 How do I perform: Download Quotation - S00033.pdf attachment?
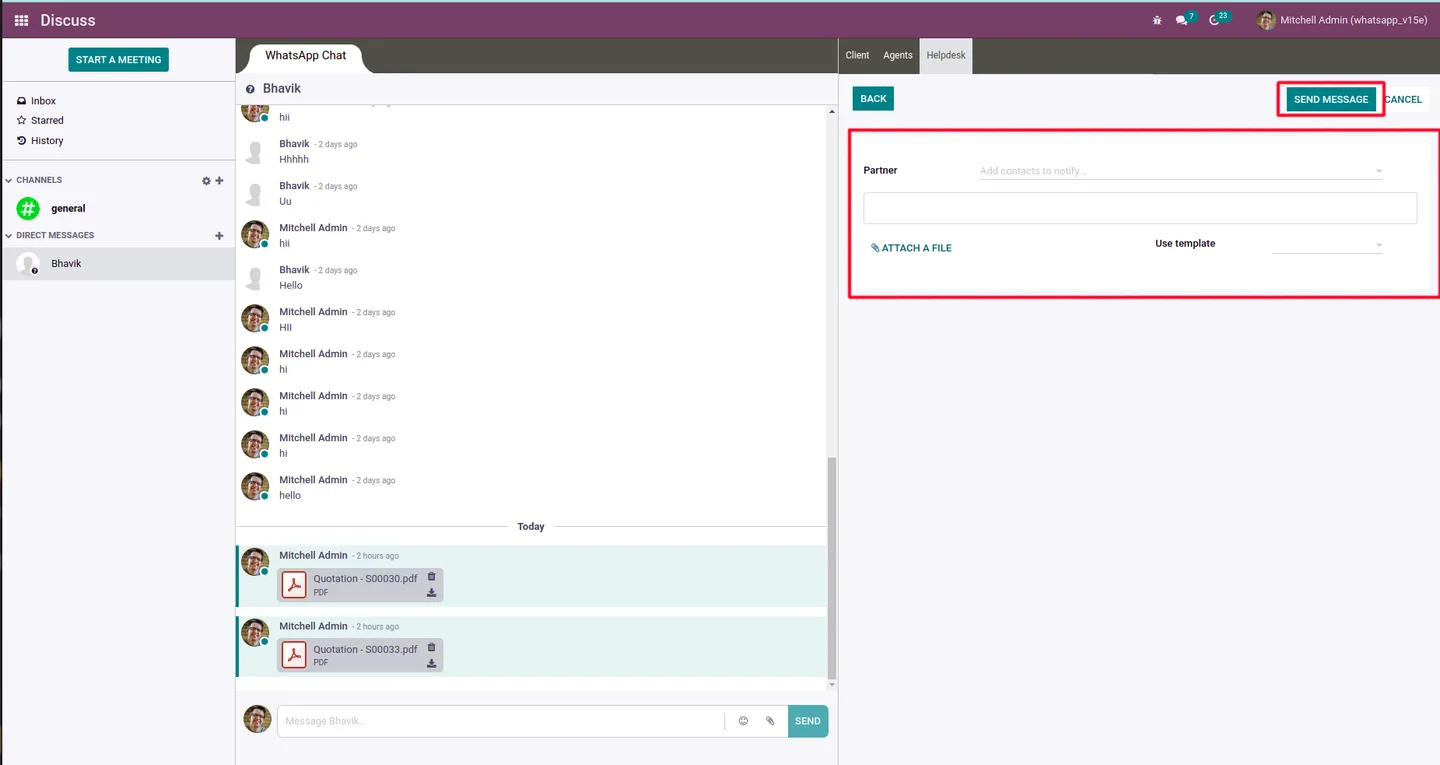[432, 664]
